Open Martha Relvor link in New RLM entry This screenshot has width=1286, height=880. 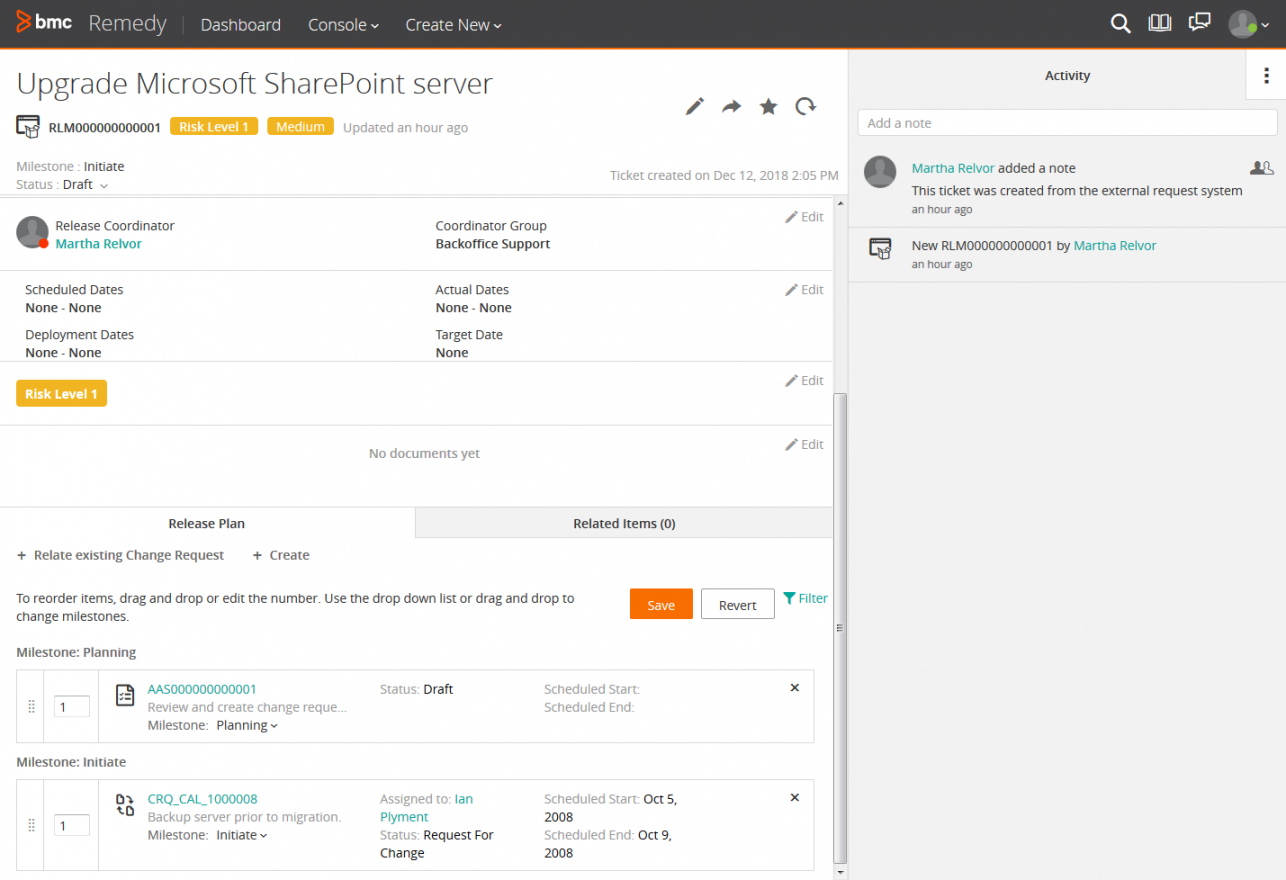click(1115, 245)
